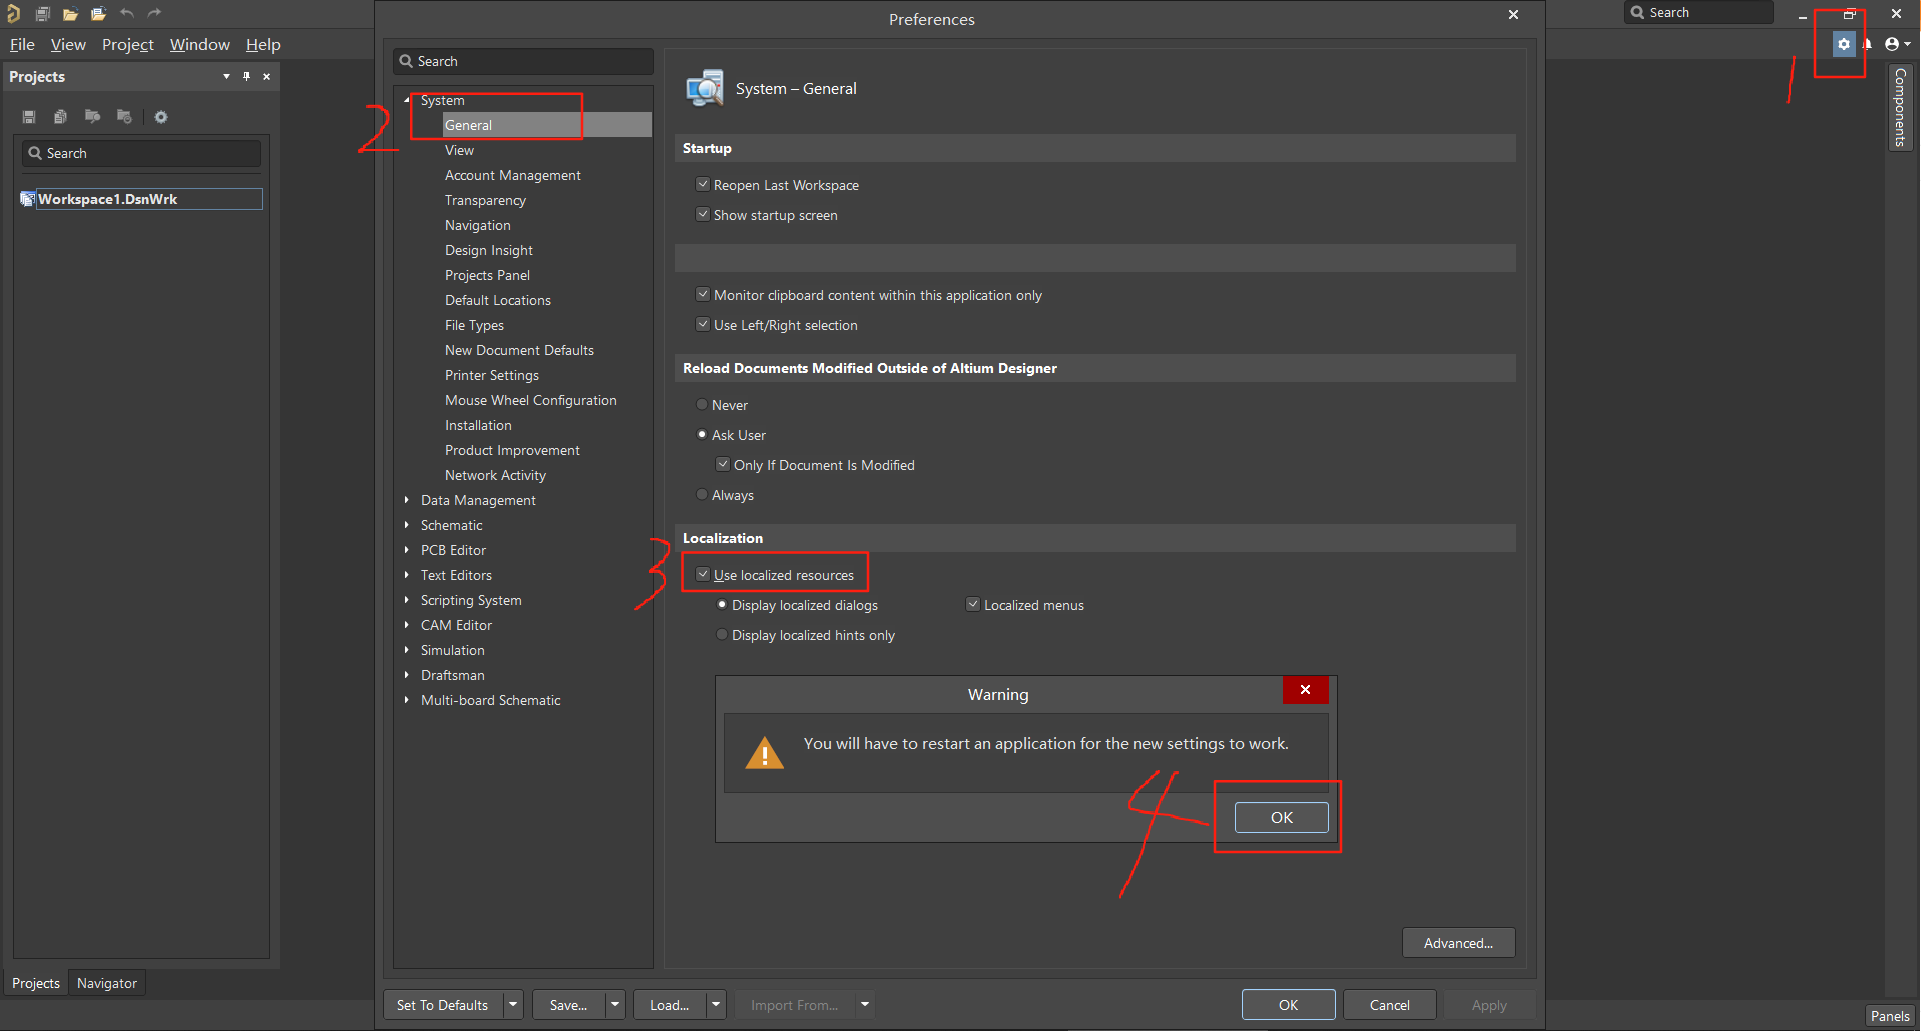The height and width of the screenshot is (1031, 1921).
Task: Click the Workspace1.DsnWrk workspace icon
Action: tap(28, 199)
